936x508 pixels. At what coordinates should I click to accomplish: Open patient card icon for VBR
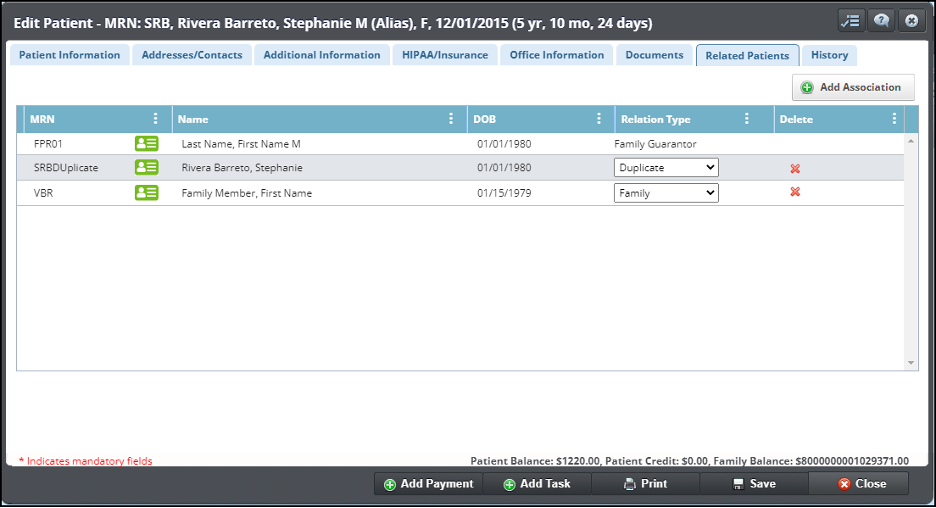tap(146, 193)
